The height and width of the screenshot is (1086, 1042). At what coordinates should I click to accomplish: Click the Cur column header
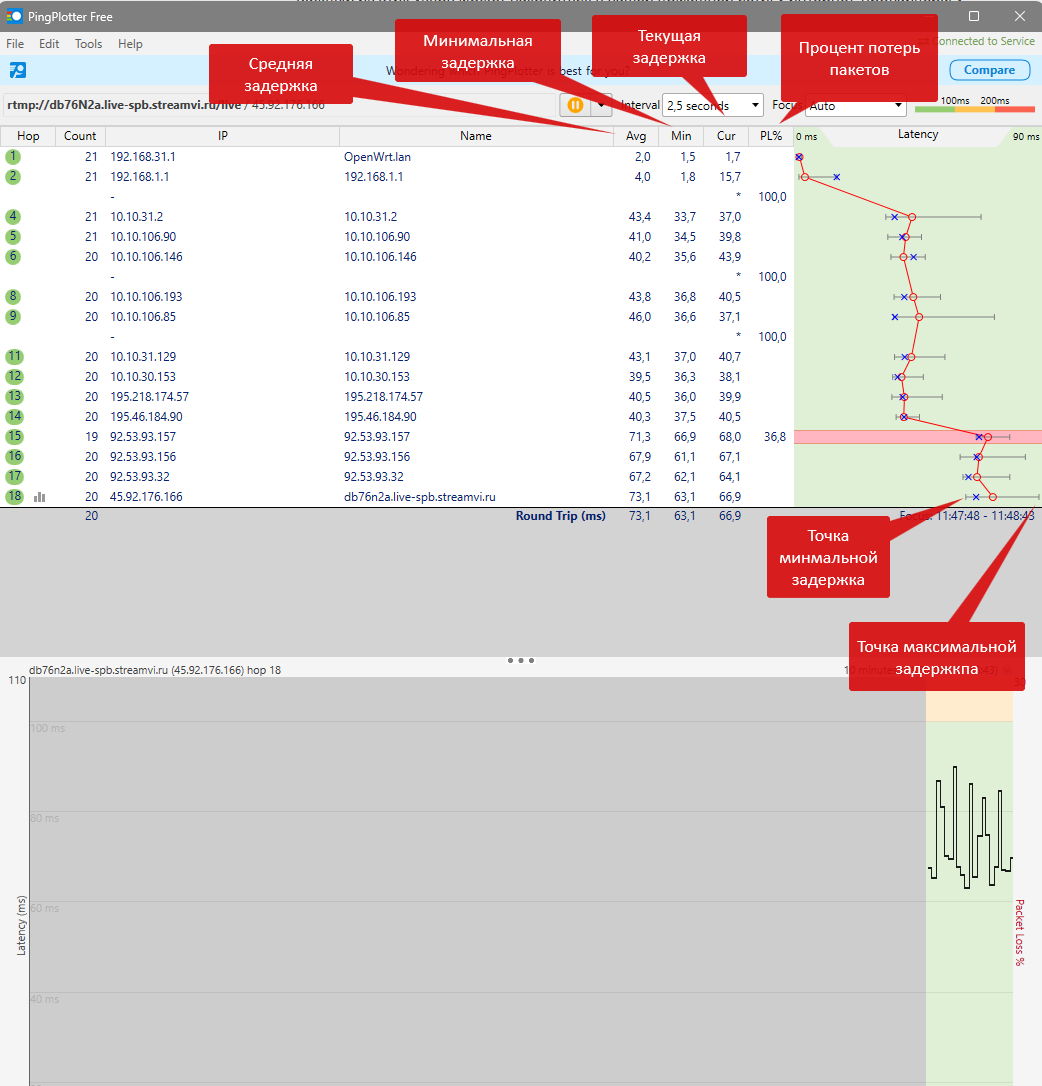point(726,136)
